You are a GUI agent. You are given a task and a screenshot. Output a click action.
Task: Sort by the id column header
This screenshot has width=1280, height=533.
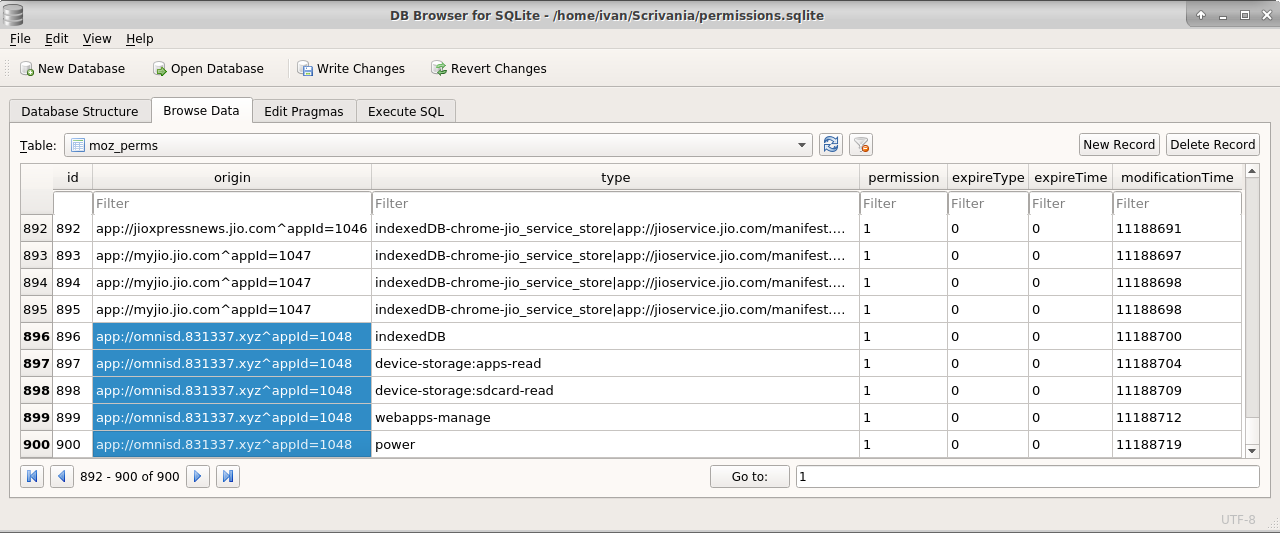(x=72, y=177)
